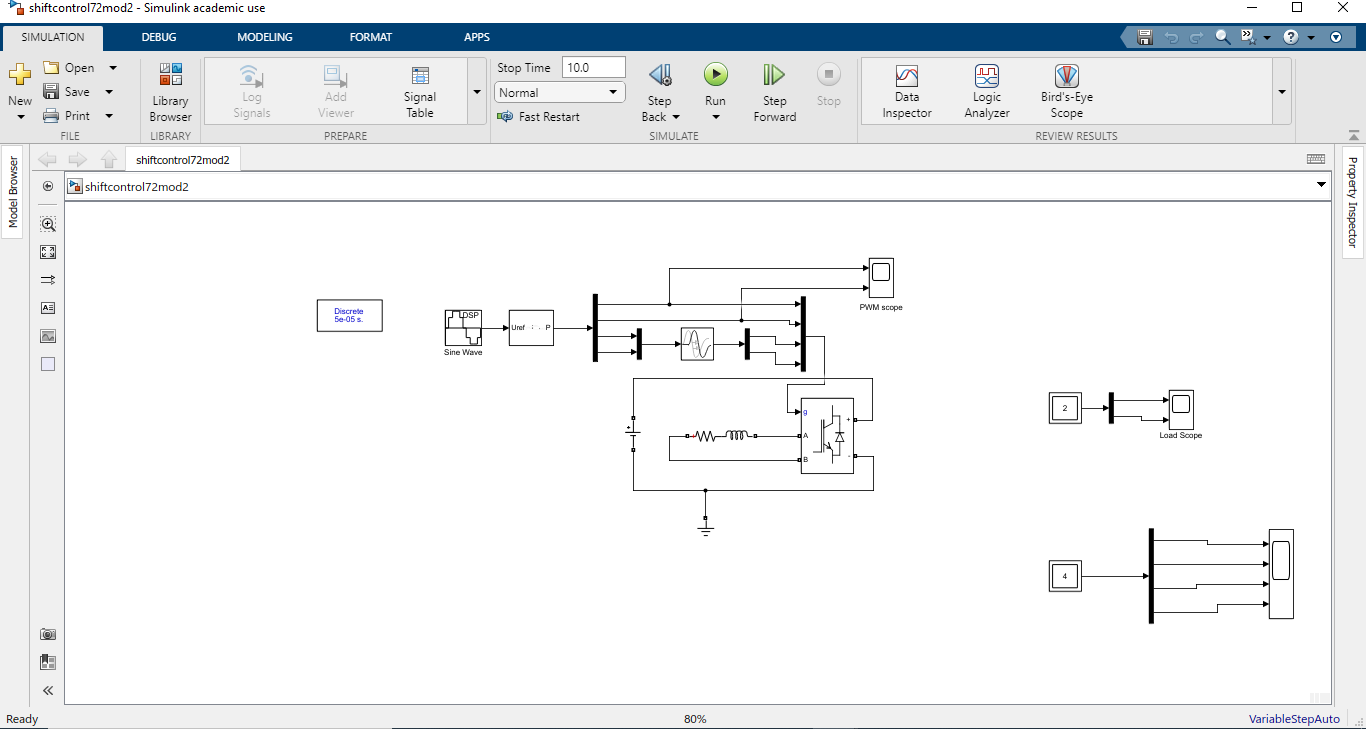Viewport: 1366px width, 729px height.
Task: Click the Zoom tool in palette
Action: (48, 224)
